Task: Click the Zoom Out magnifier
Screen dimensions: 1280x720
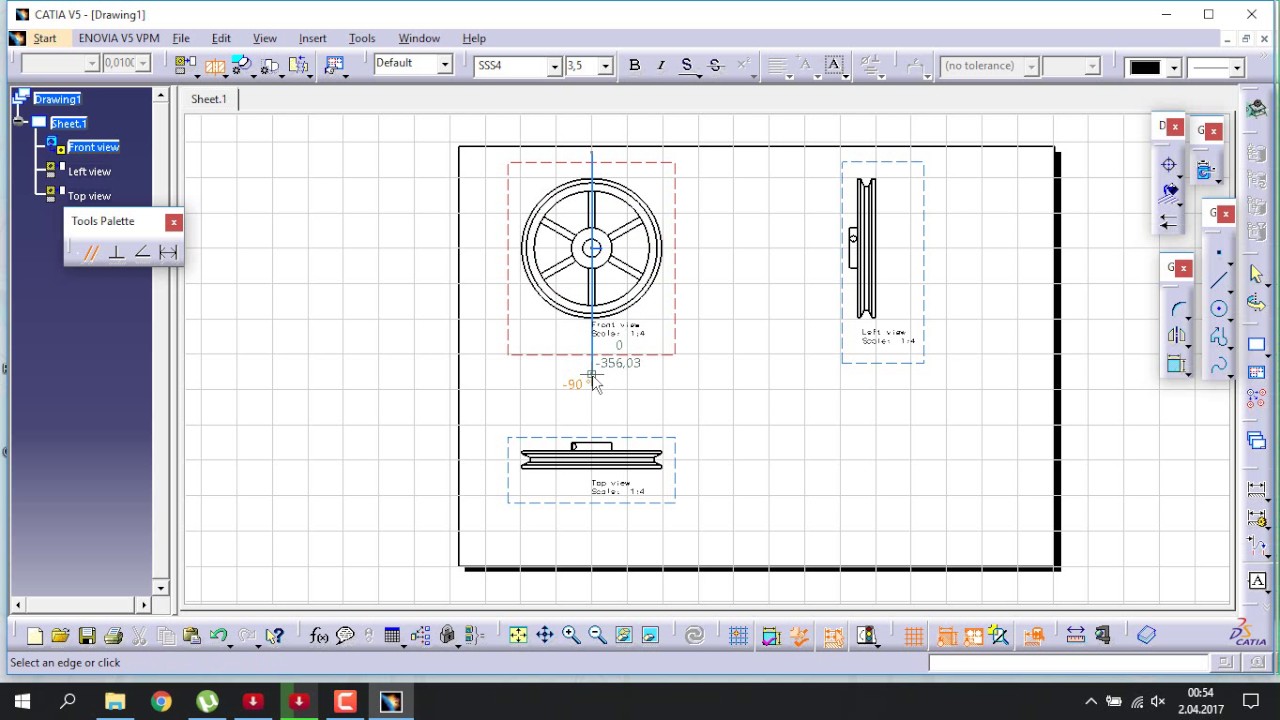Action: click(x=597, y=636)
